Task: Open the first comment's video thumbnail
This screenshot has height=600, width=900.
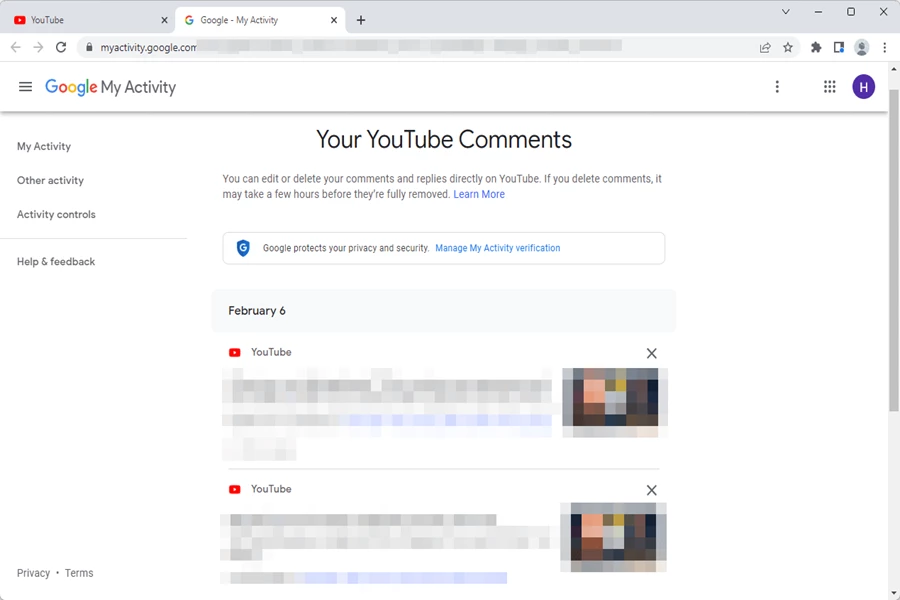Action: 615,402
